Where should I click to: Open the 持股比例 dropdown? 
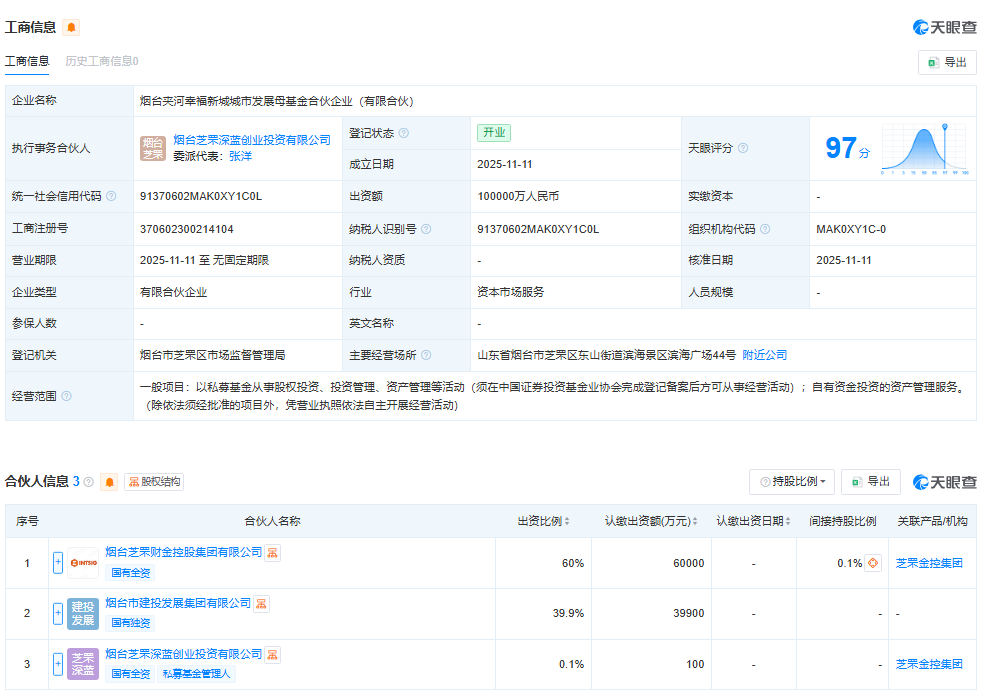792,482
